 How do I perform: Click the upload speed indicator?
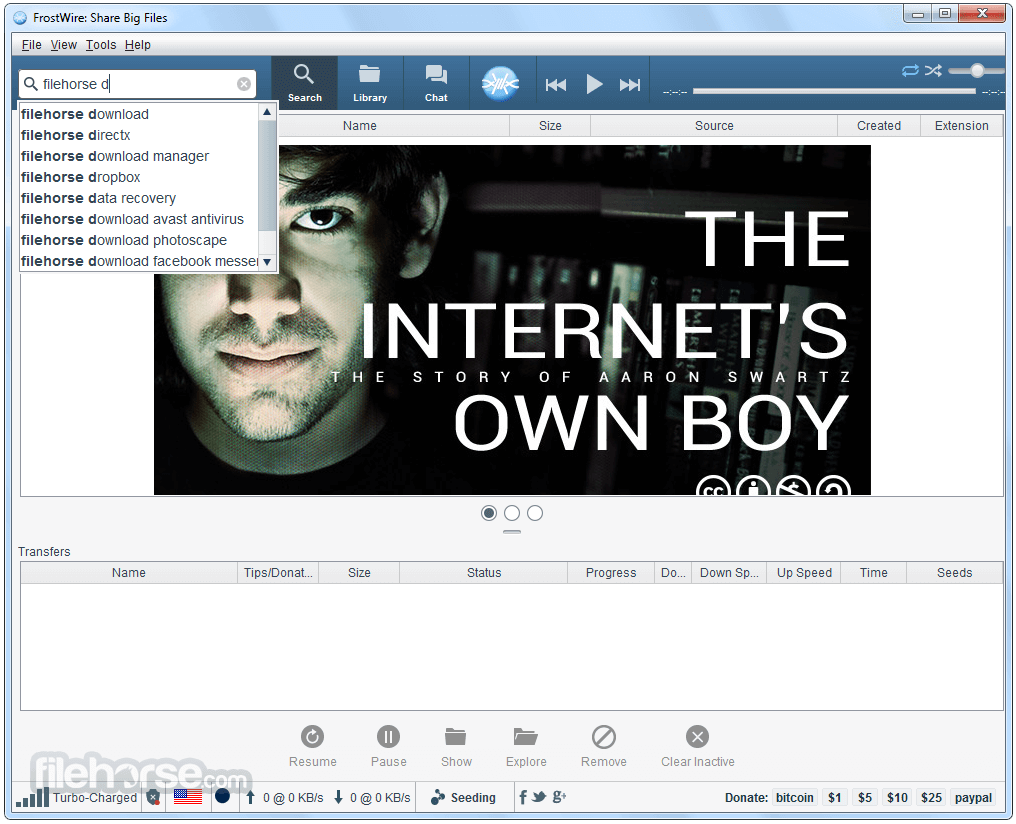point(284,797)
